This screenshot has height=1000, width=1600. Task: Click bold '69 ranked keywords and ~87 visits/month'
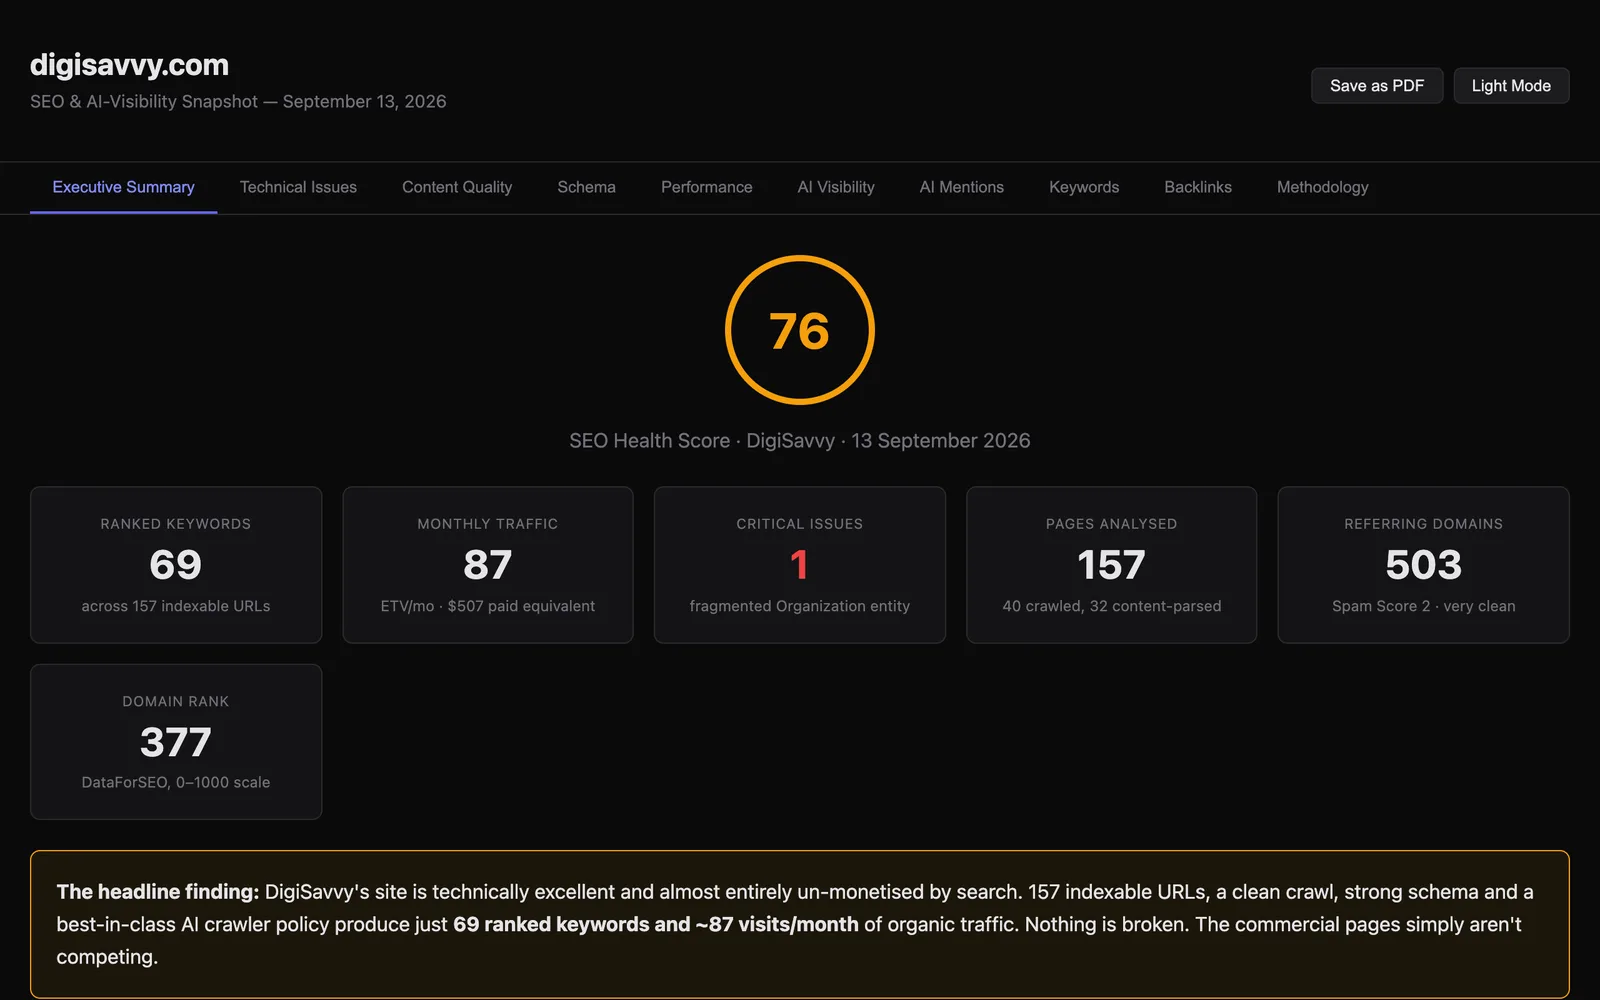(x=656, y=925)
